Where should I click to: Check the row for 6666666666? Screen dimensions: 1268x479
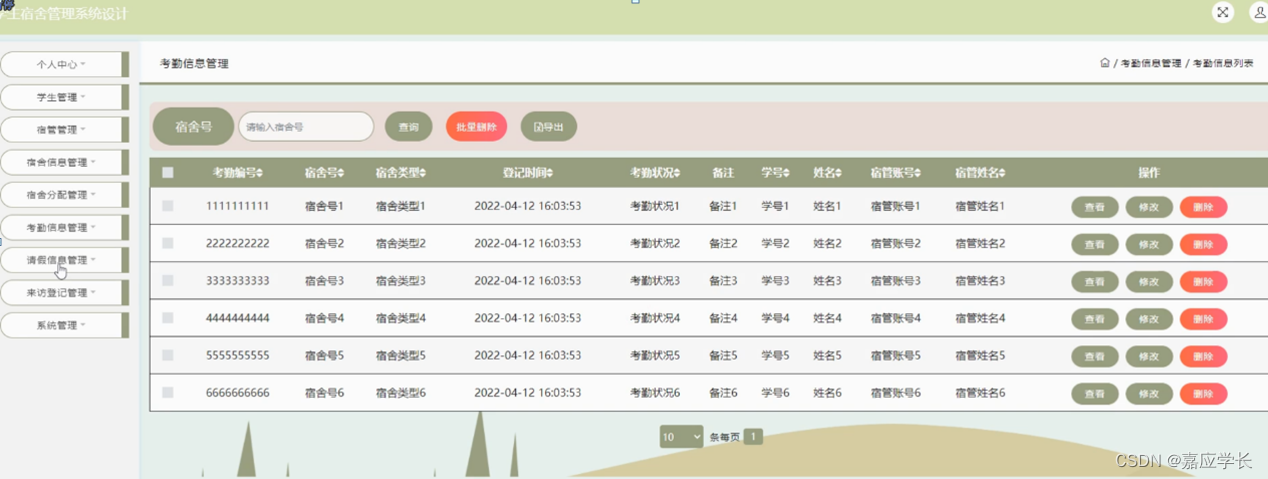(168, 393)
